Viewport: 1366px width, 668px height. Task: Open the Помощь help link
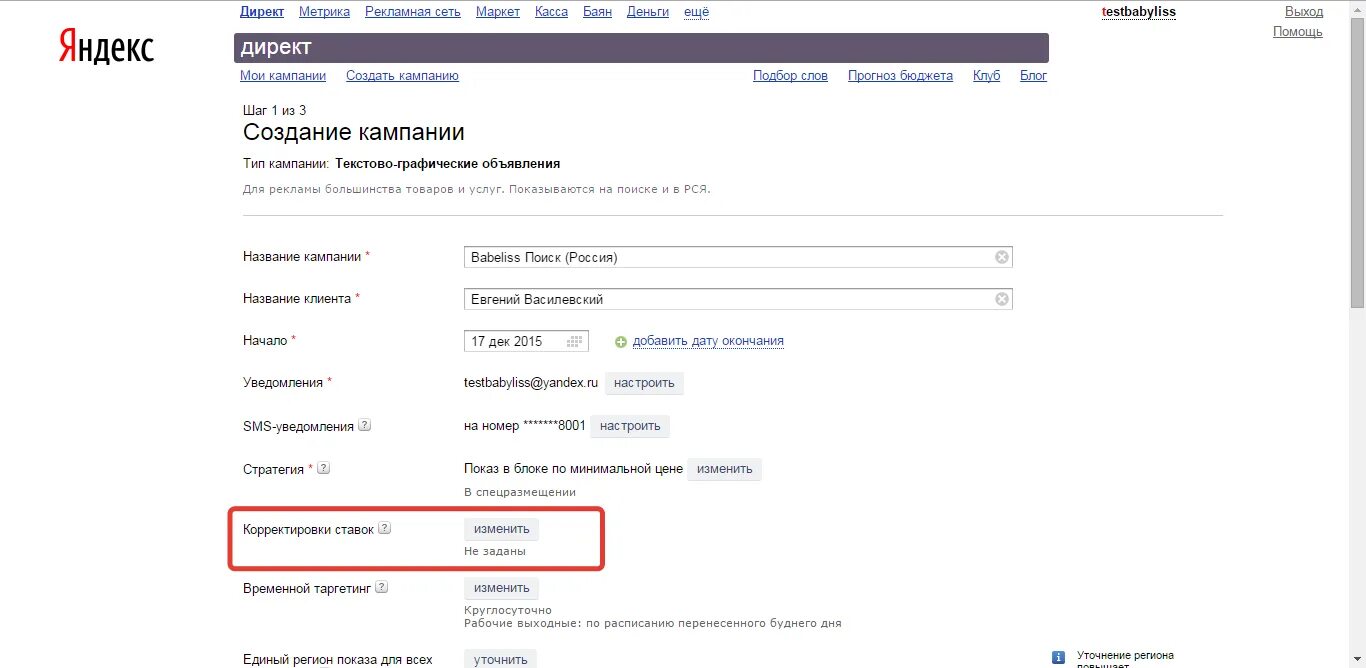click(1297, 32)
